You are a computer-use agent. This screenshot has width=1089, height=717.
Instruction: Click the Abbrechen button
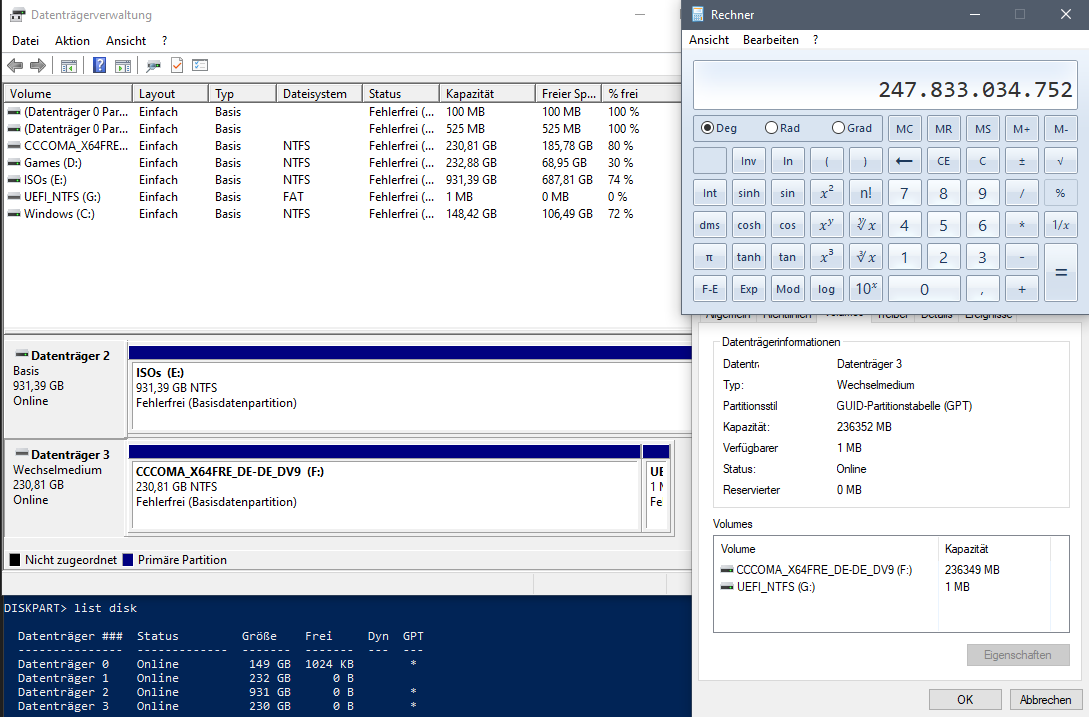click(1045, 700)
